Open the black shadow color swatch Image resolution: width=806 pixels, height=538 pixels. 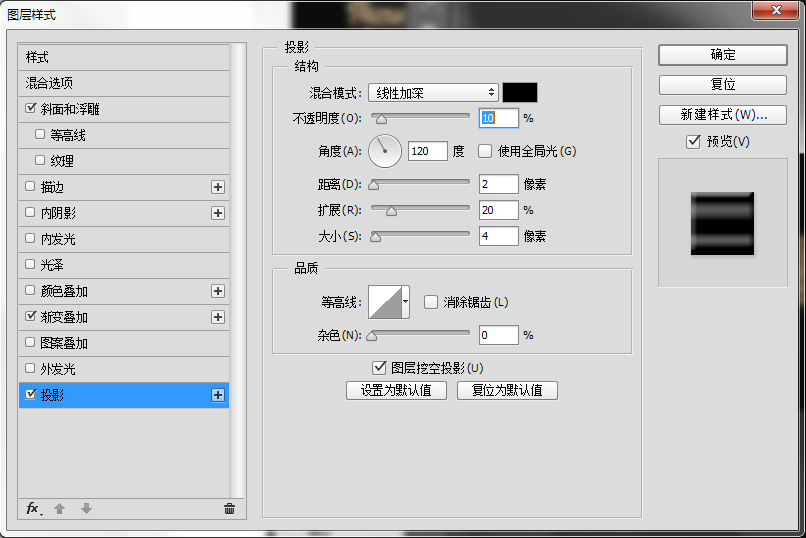pyautogui.click(x=520, y=92)
